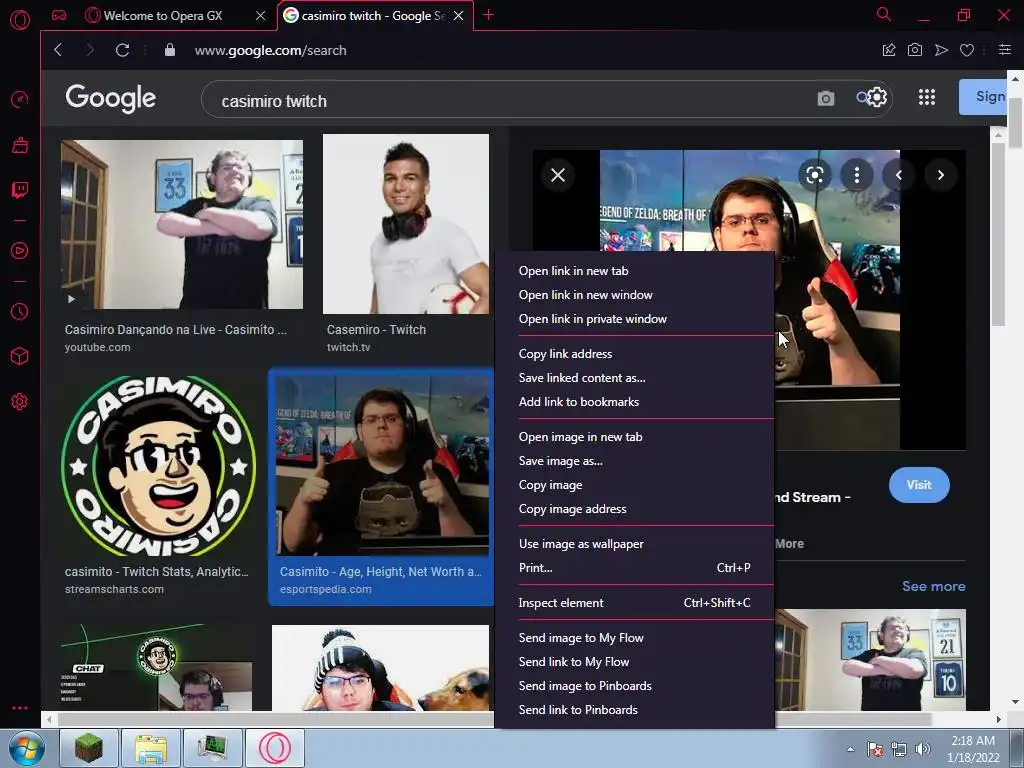Open File Explorer from taskbar

click(151, 748)
